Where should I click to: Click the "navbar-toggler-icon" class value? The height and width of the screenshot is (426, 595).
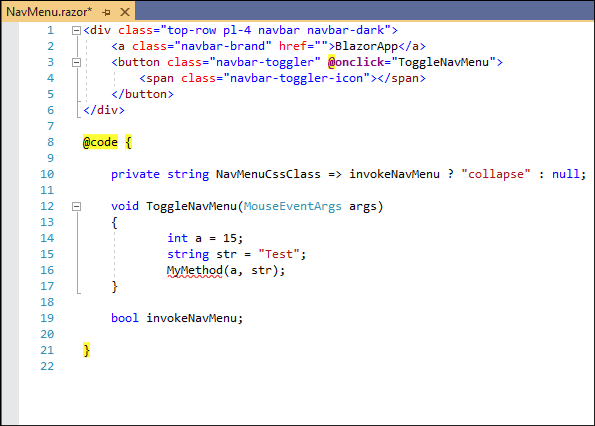point(297,78)
